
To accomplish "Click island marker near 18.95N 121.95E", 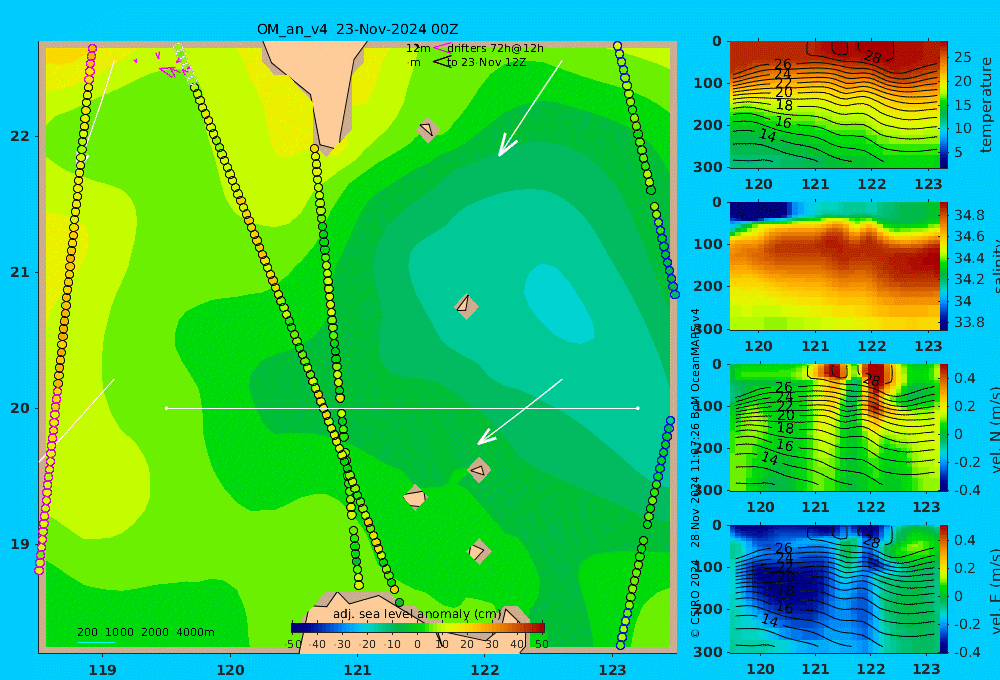I will (478, 551).
